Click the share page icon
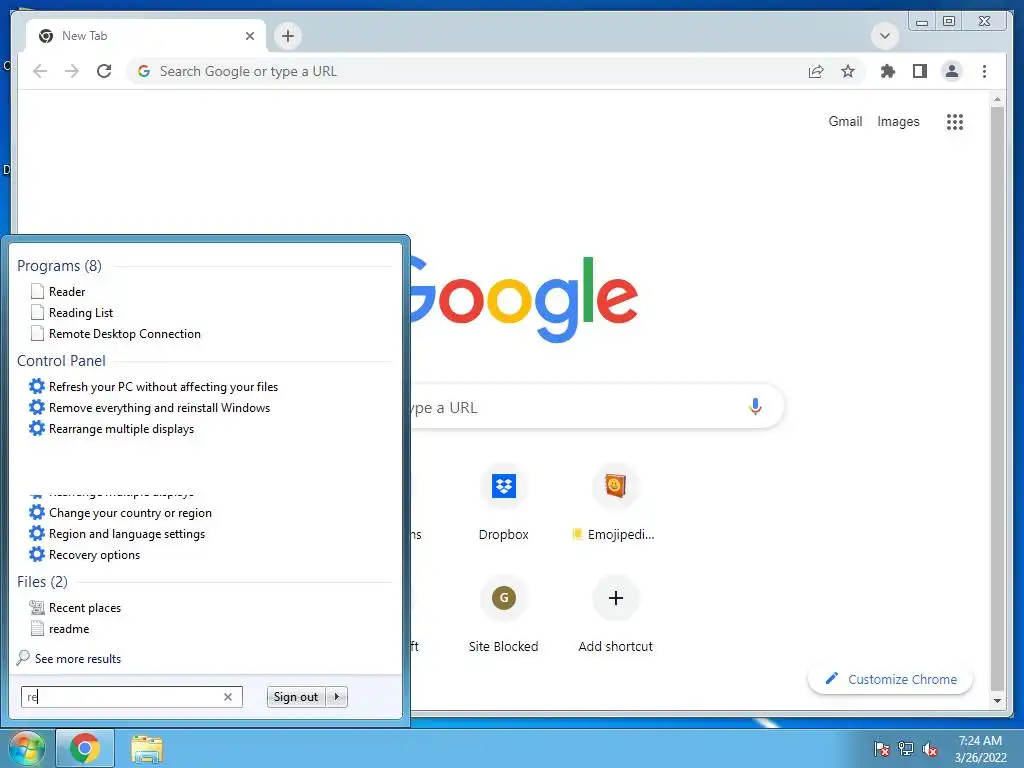The image size is (1024, 768). coord(816,71)
